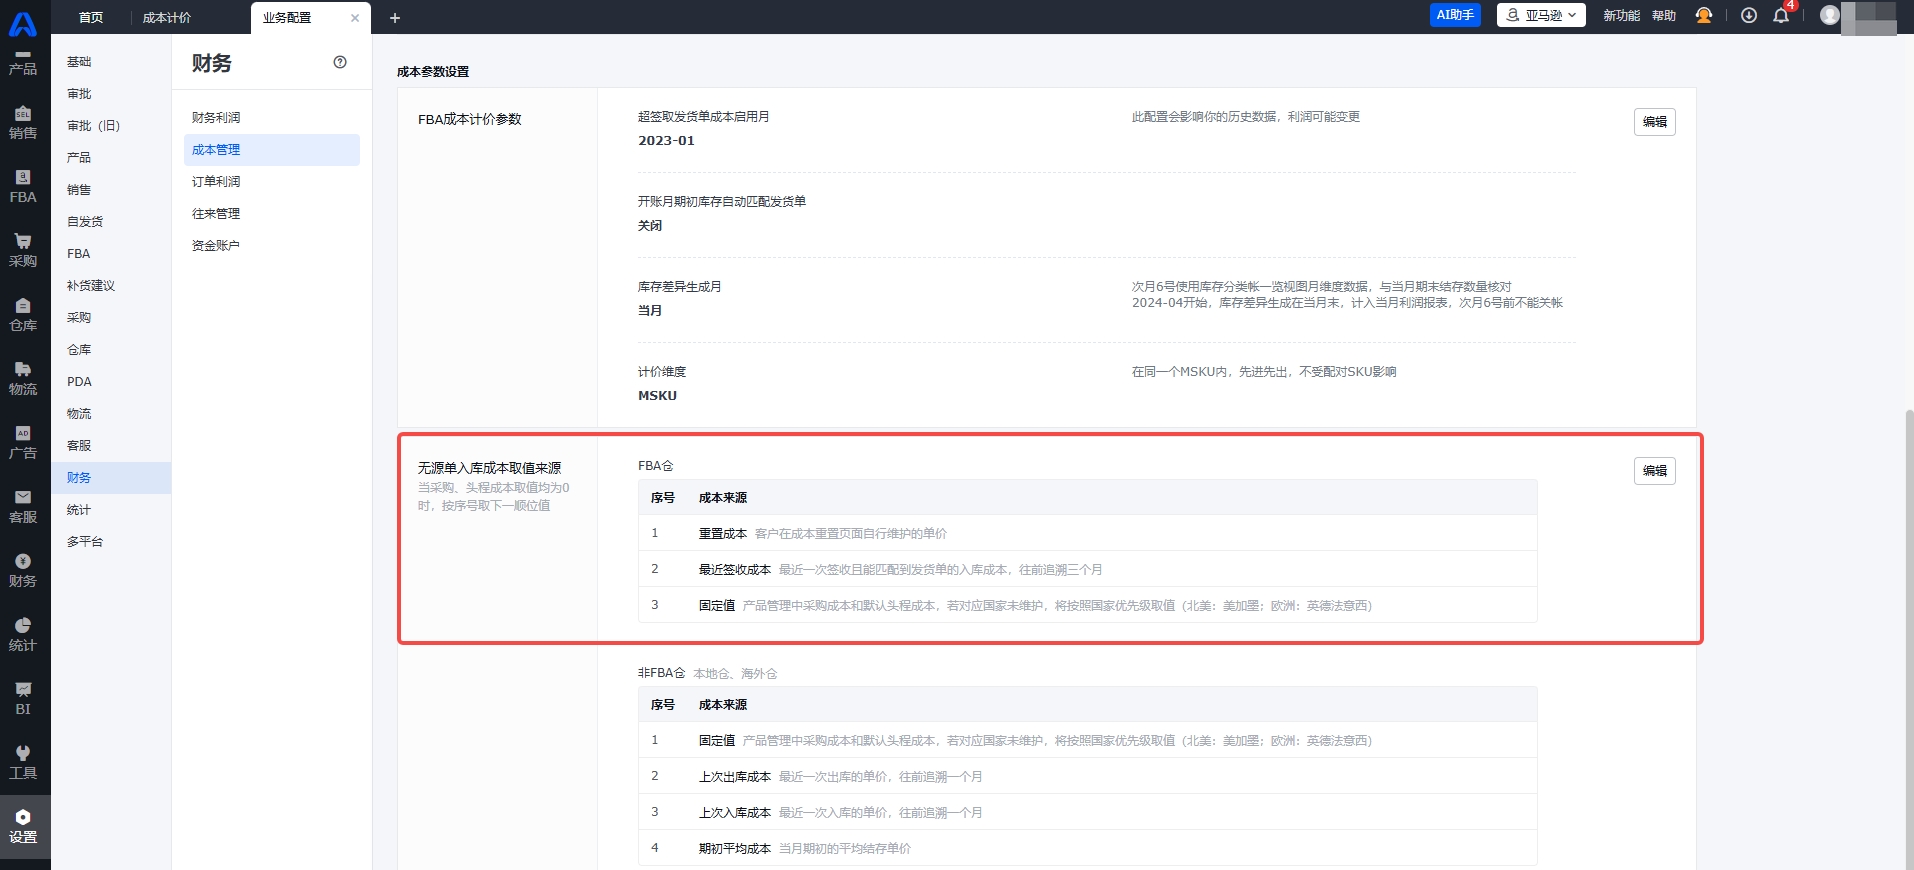Select 订单利润 in finance submenu
Image resolution: width=1914 pixels, height=870 pixels.
216,182
